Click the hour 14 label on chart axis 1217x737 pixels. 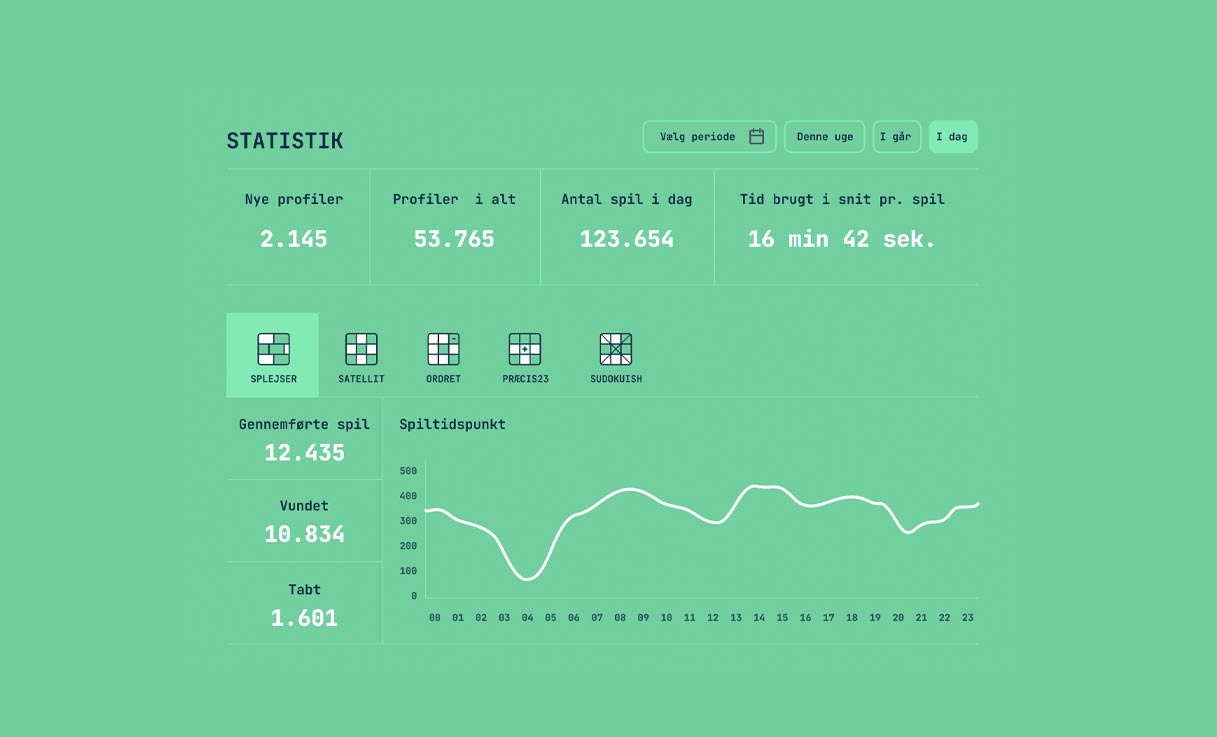click(759, 618)
